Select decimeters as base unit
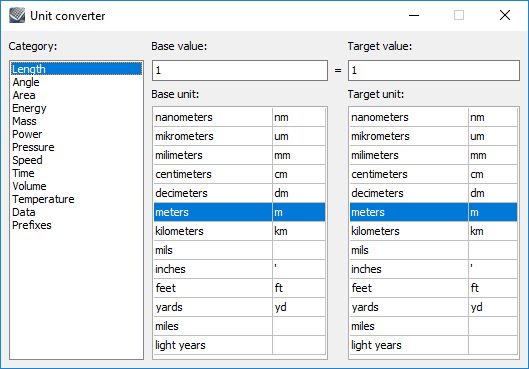The image size is (529, 369). pos(240,193)
